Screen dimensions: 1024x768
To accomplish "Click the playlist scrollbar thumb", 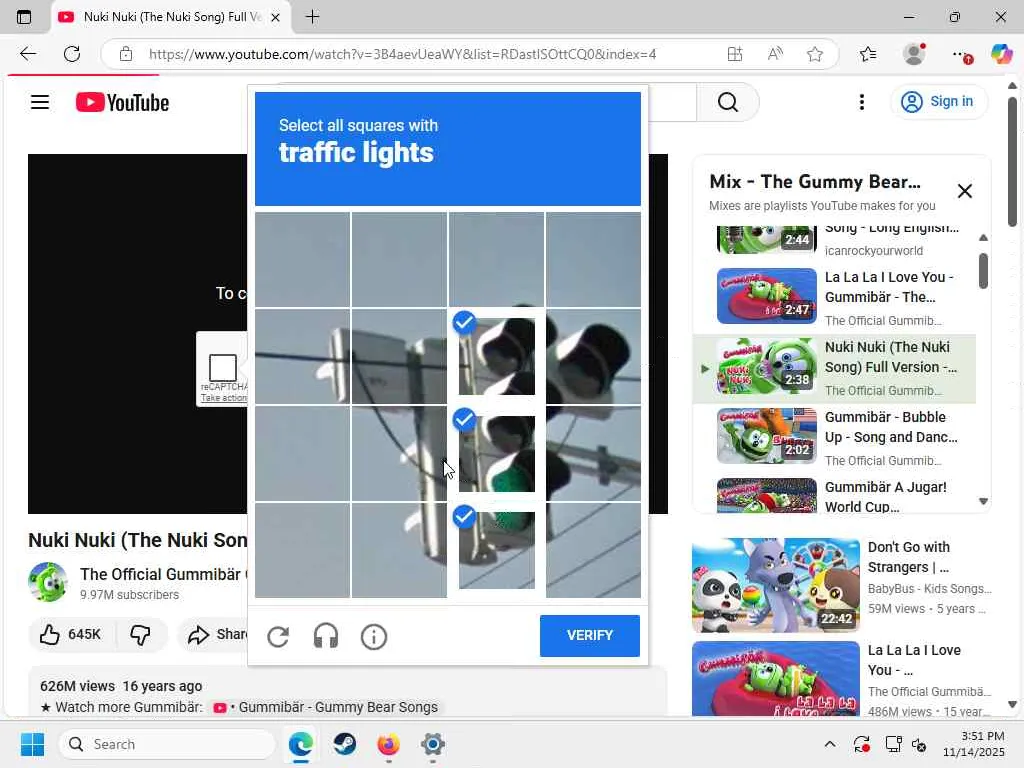I will [x=984, y=270].
